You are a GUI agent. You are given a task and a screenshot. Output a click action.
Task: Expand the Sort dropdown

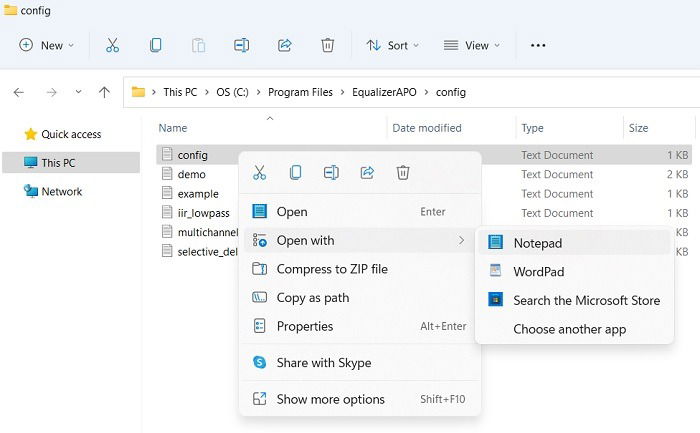(x=392, y=45)
